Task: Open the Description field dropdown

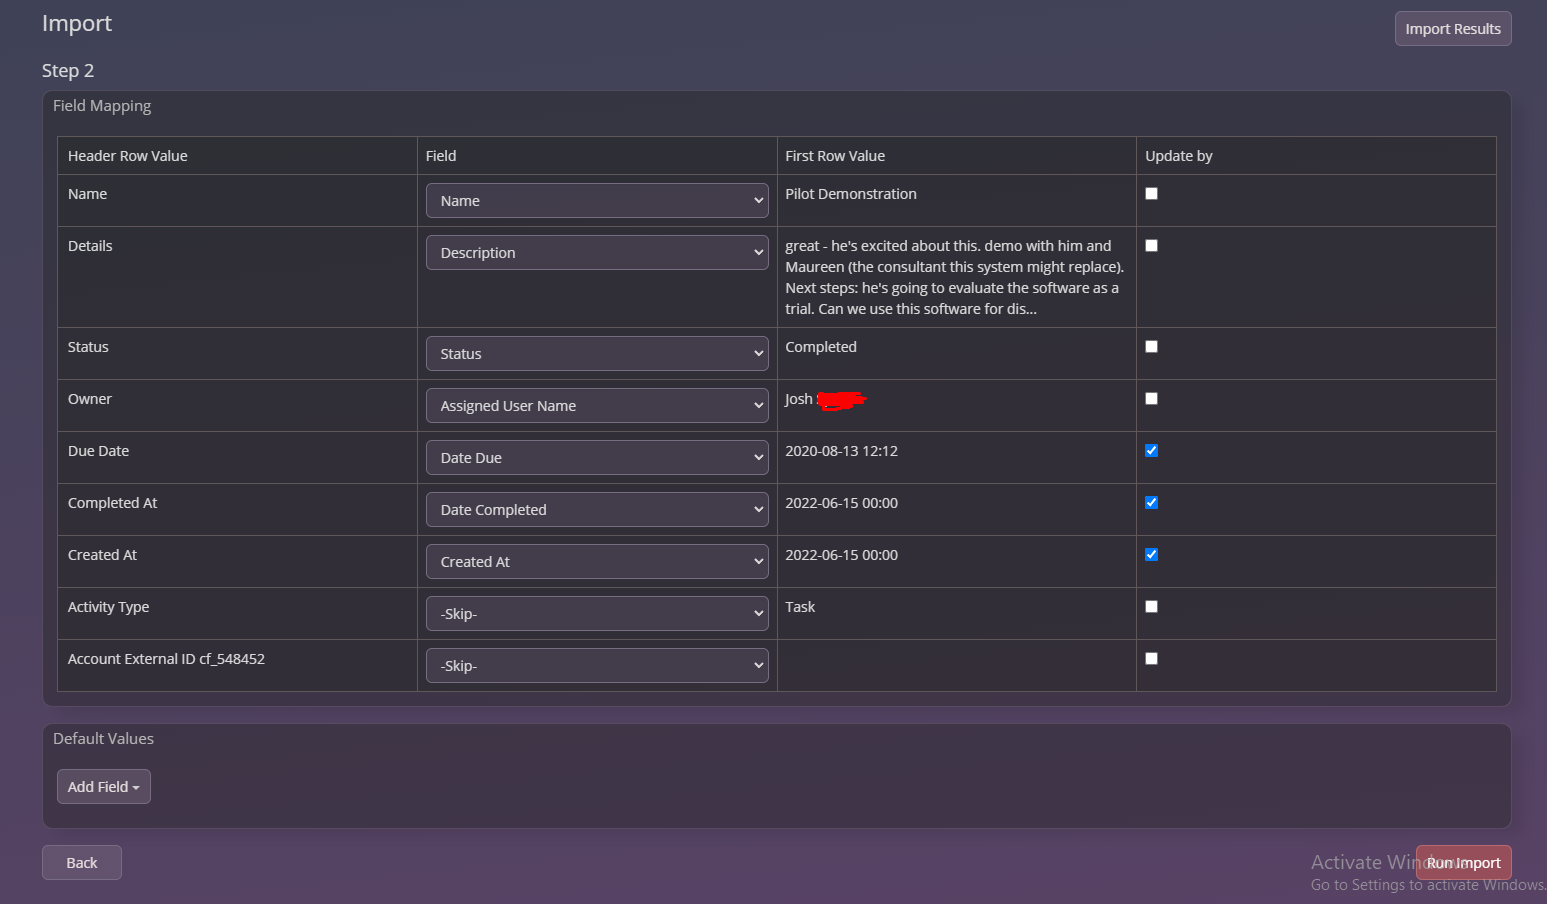Action: (597, 252)
